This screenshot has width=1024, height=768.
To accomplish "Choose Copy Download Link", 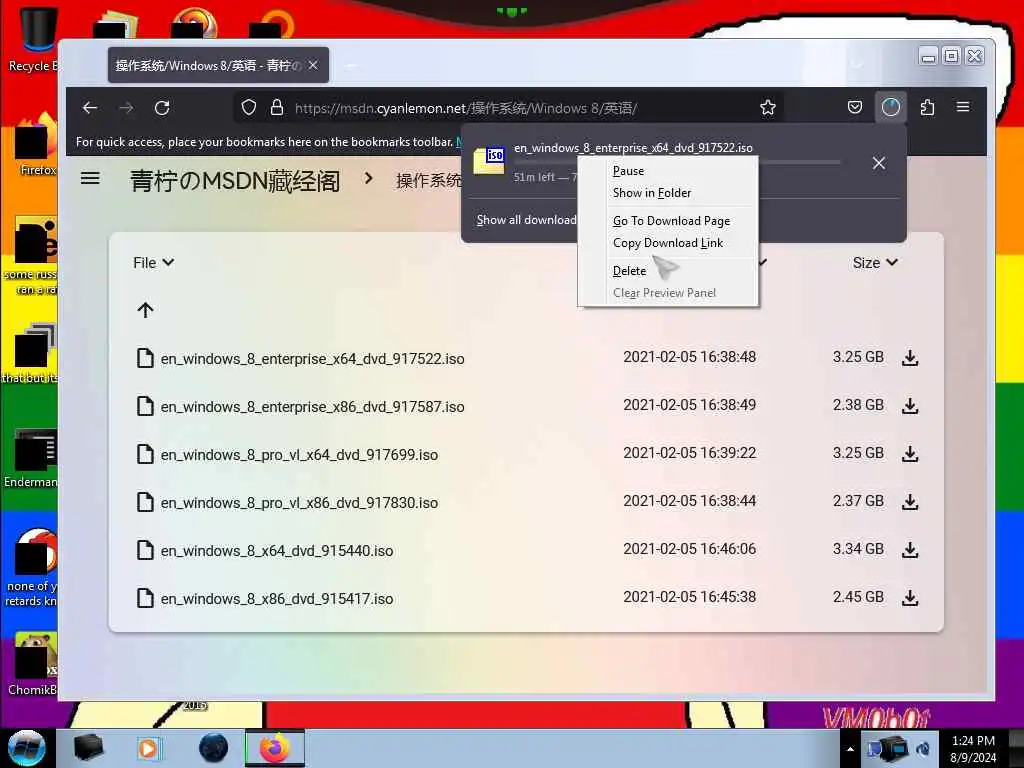I will tap(667, 243).
